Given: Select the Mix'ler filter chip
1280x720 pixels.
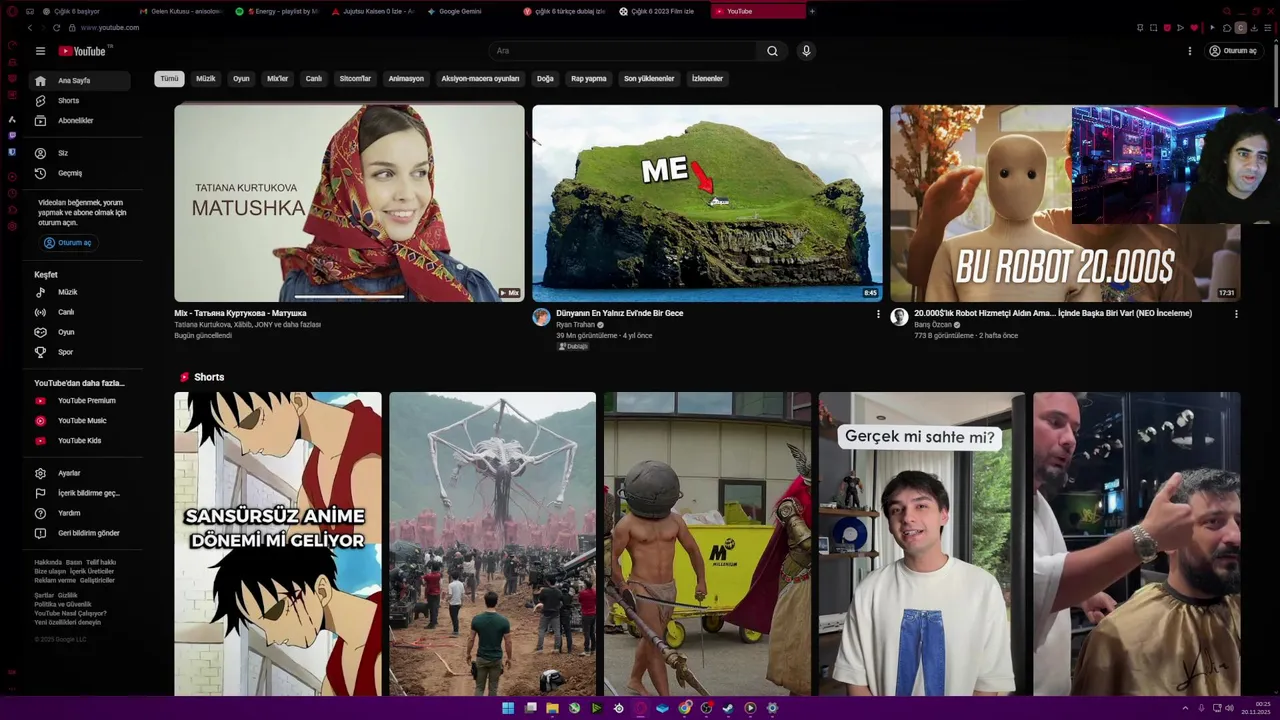Looking at the screenshot, I should click(277, 78).
